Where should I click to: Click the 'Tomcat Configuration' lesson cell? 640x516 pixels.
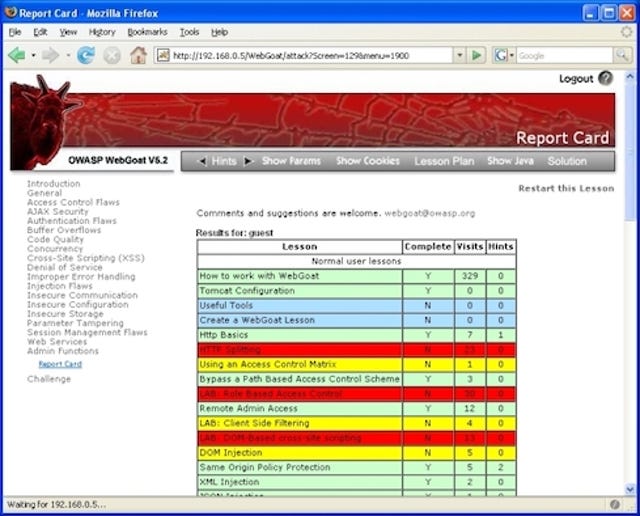tap(300, 291)
